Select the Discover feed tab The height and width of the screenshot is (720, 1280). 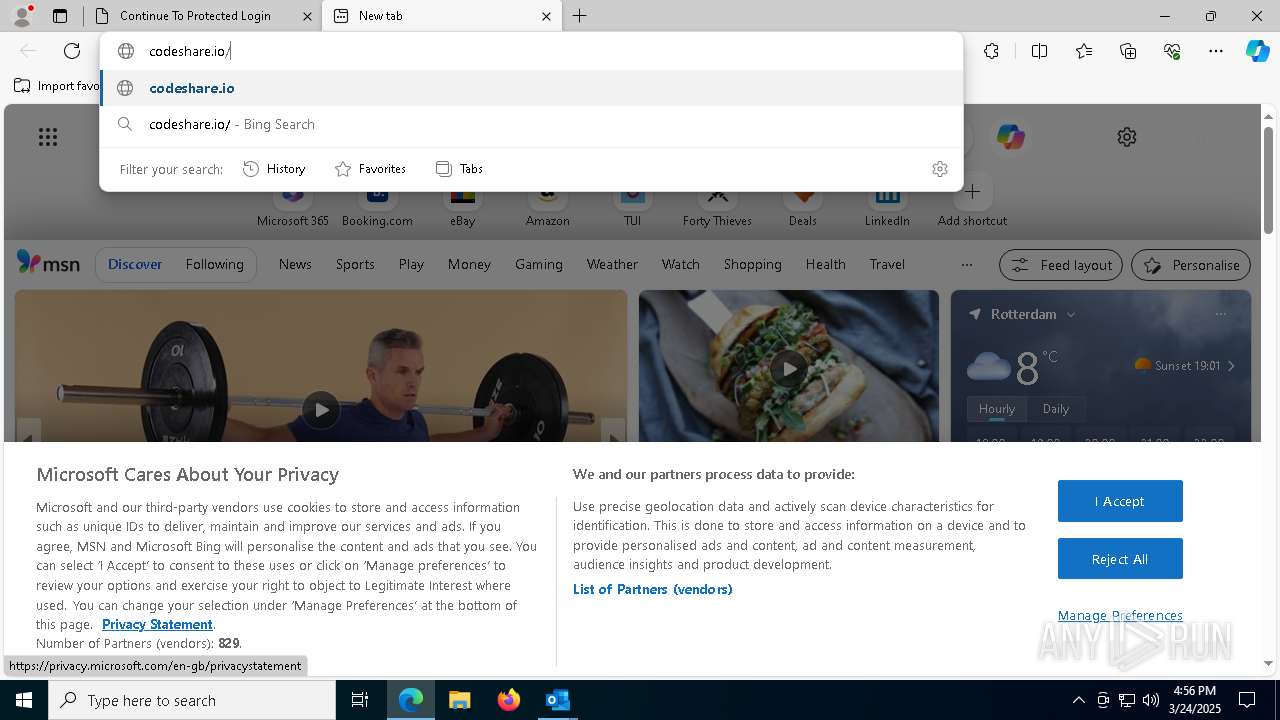click(135, 264)
